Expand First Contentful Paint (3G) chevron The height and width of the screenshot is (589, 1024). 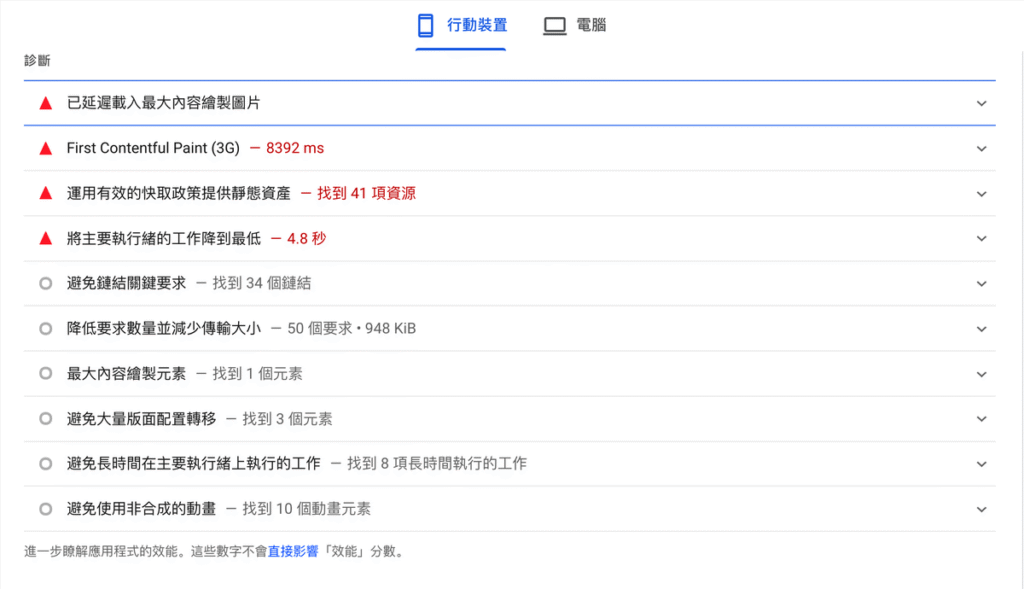(x=981, y=149)
